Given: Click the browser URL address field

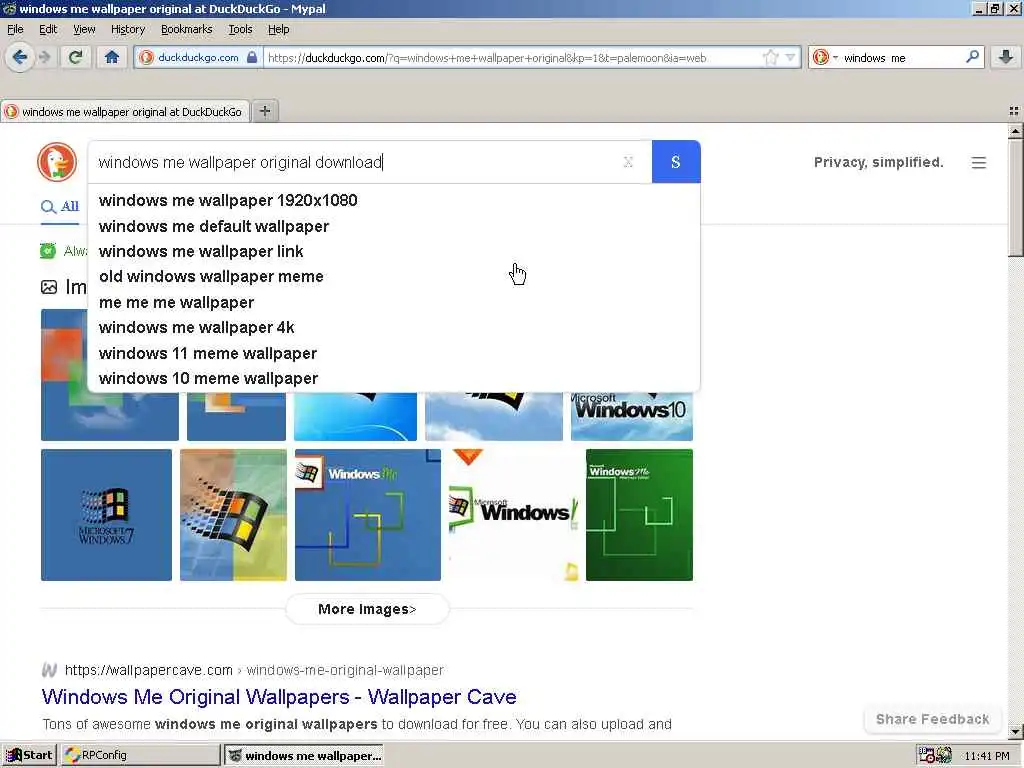Looking at the screenshot, I should pyautogui.click(x=513, y=57).
